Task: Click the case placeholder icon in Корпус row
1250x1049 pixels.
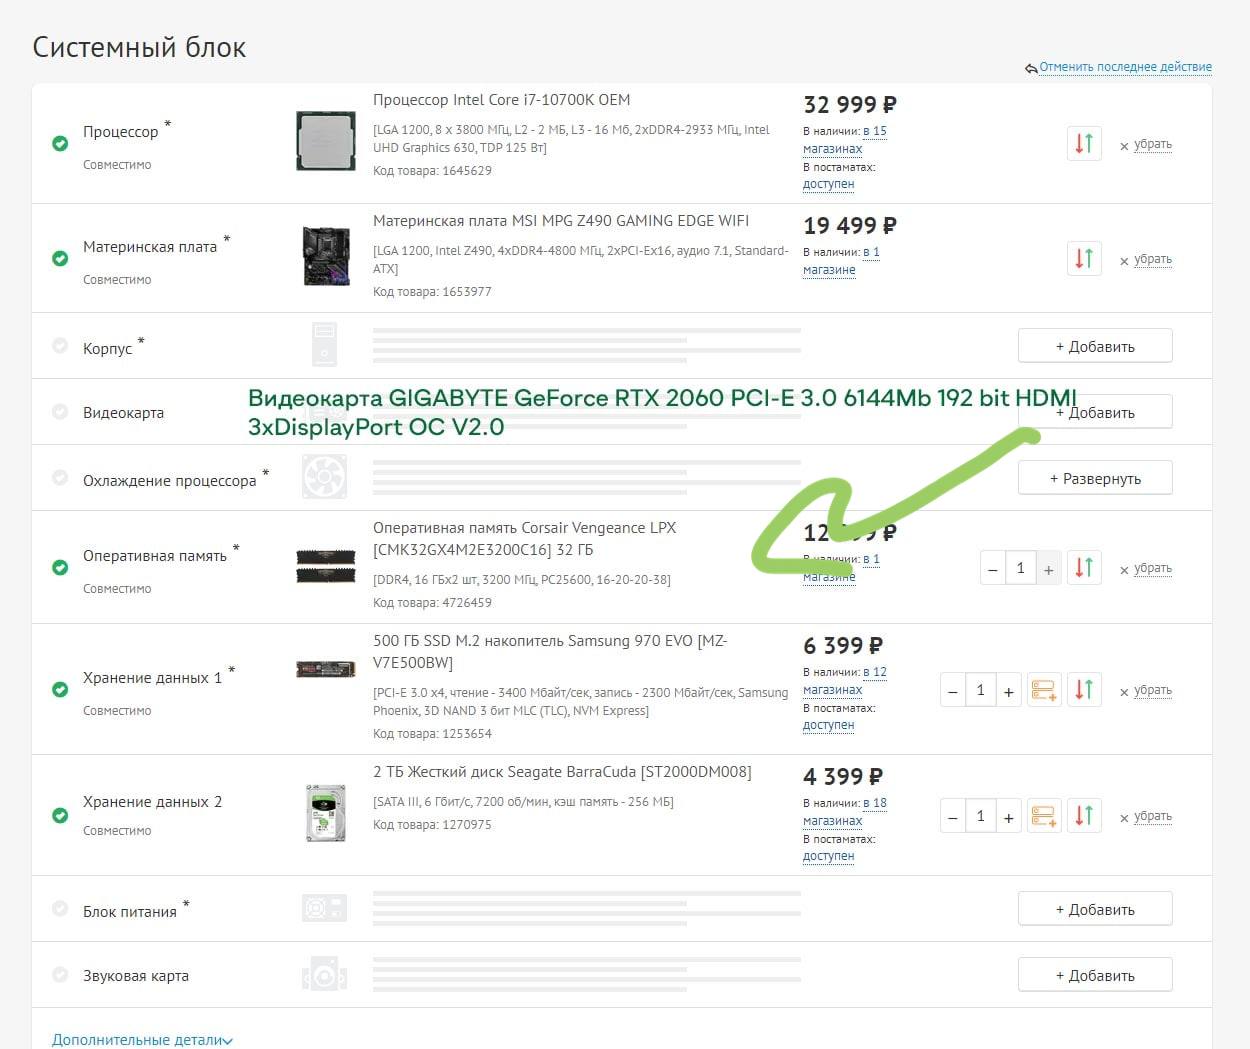Action: 325,344
